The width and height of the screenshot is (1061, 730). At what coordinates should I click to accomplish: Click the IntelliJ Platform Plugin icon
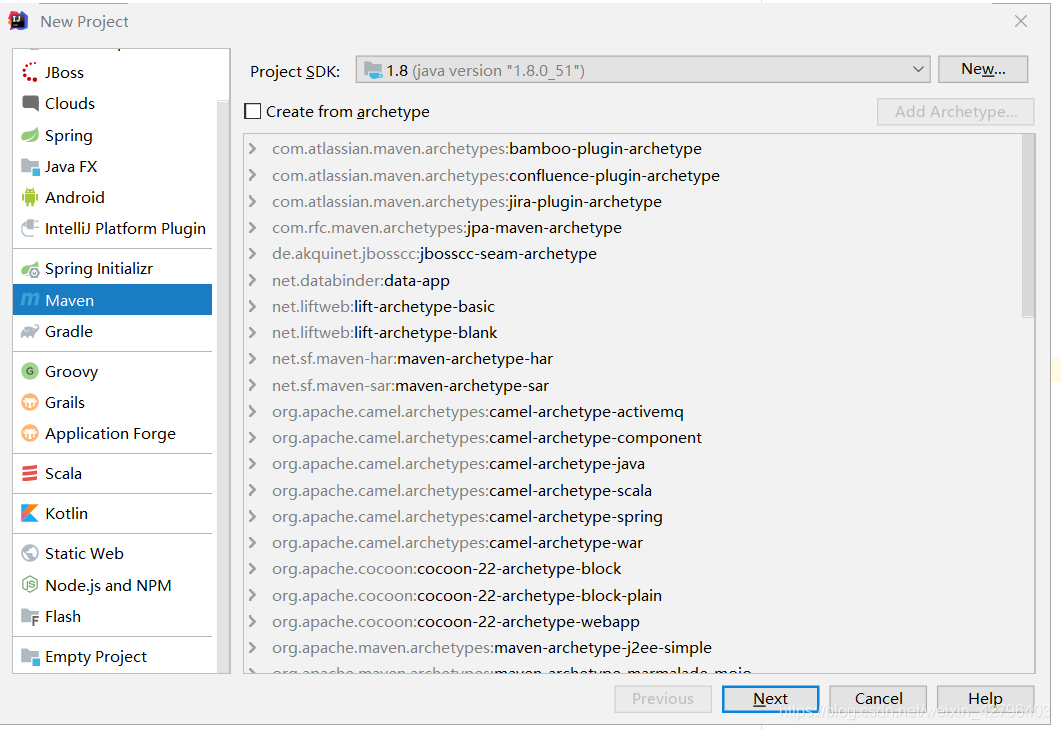tap(30, 229)
